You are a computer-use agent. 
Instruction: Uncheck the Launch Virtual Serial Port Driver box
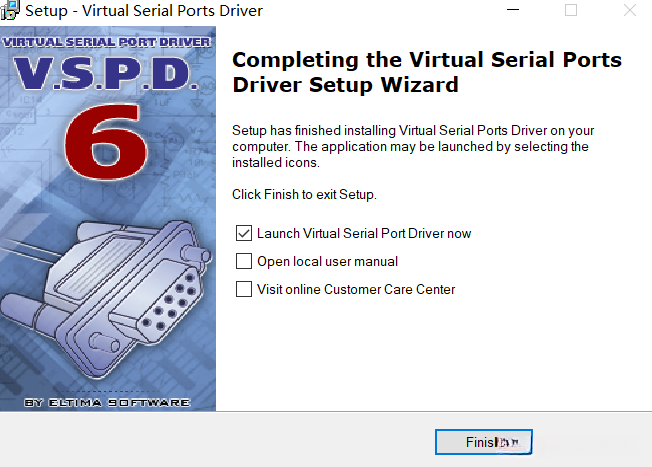coord(243,233)
